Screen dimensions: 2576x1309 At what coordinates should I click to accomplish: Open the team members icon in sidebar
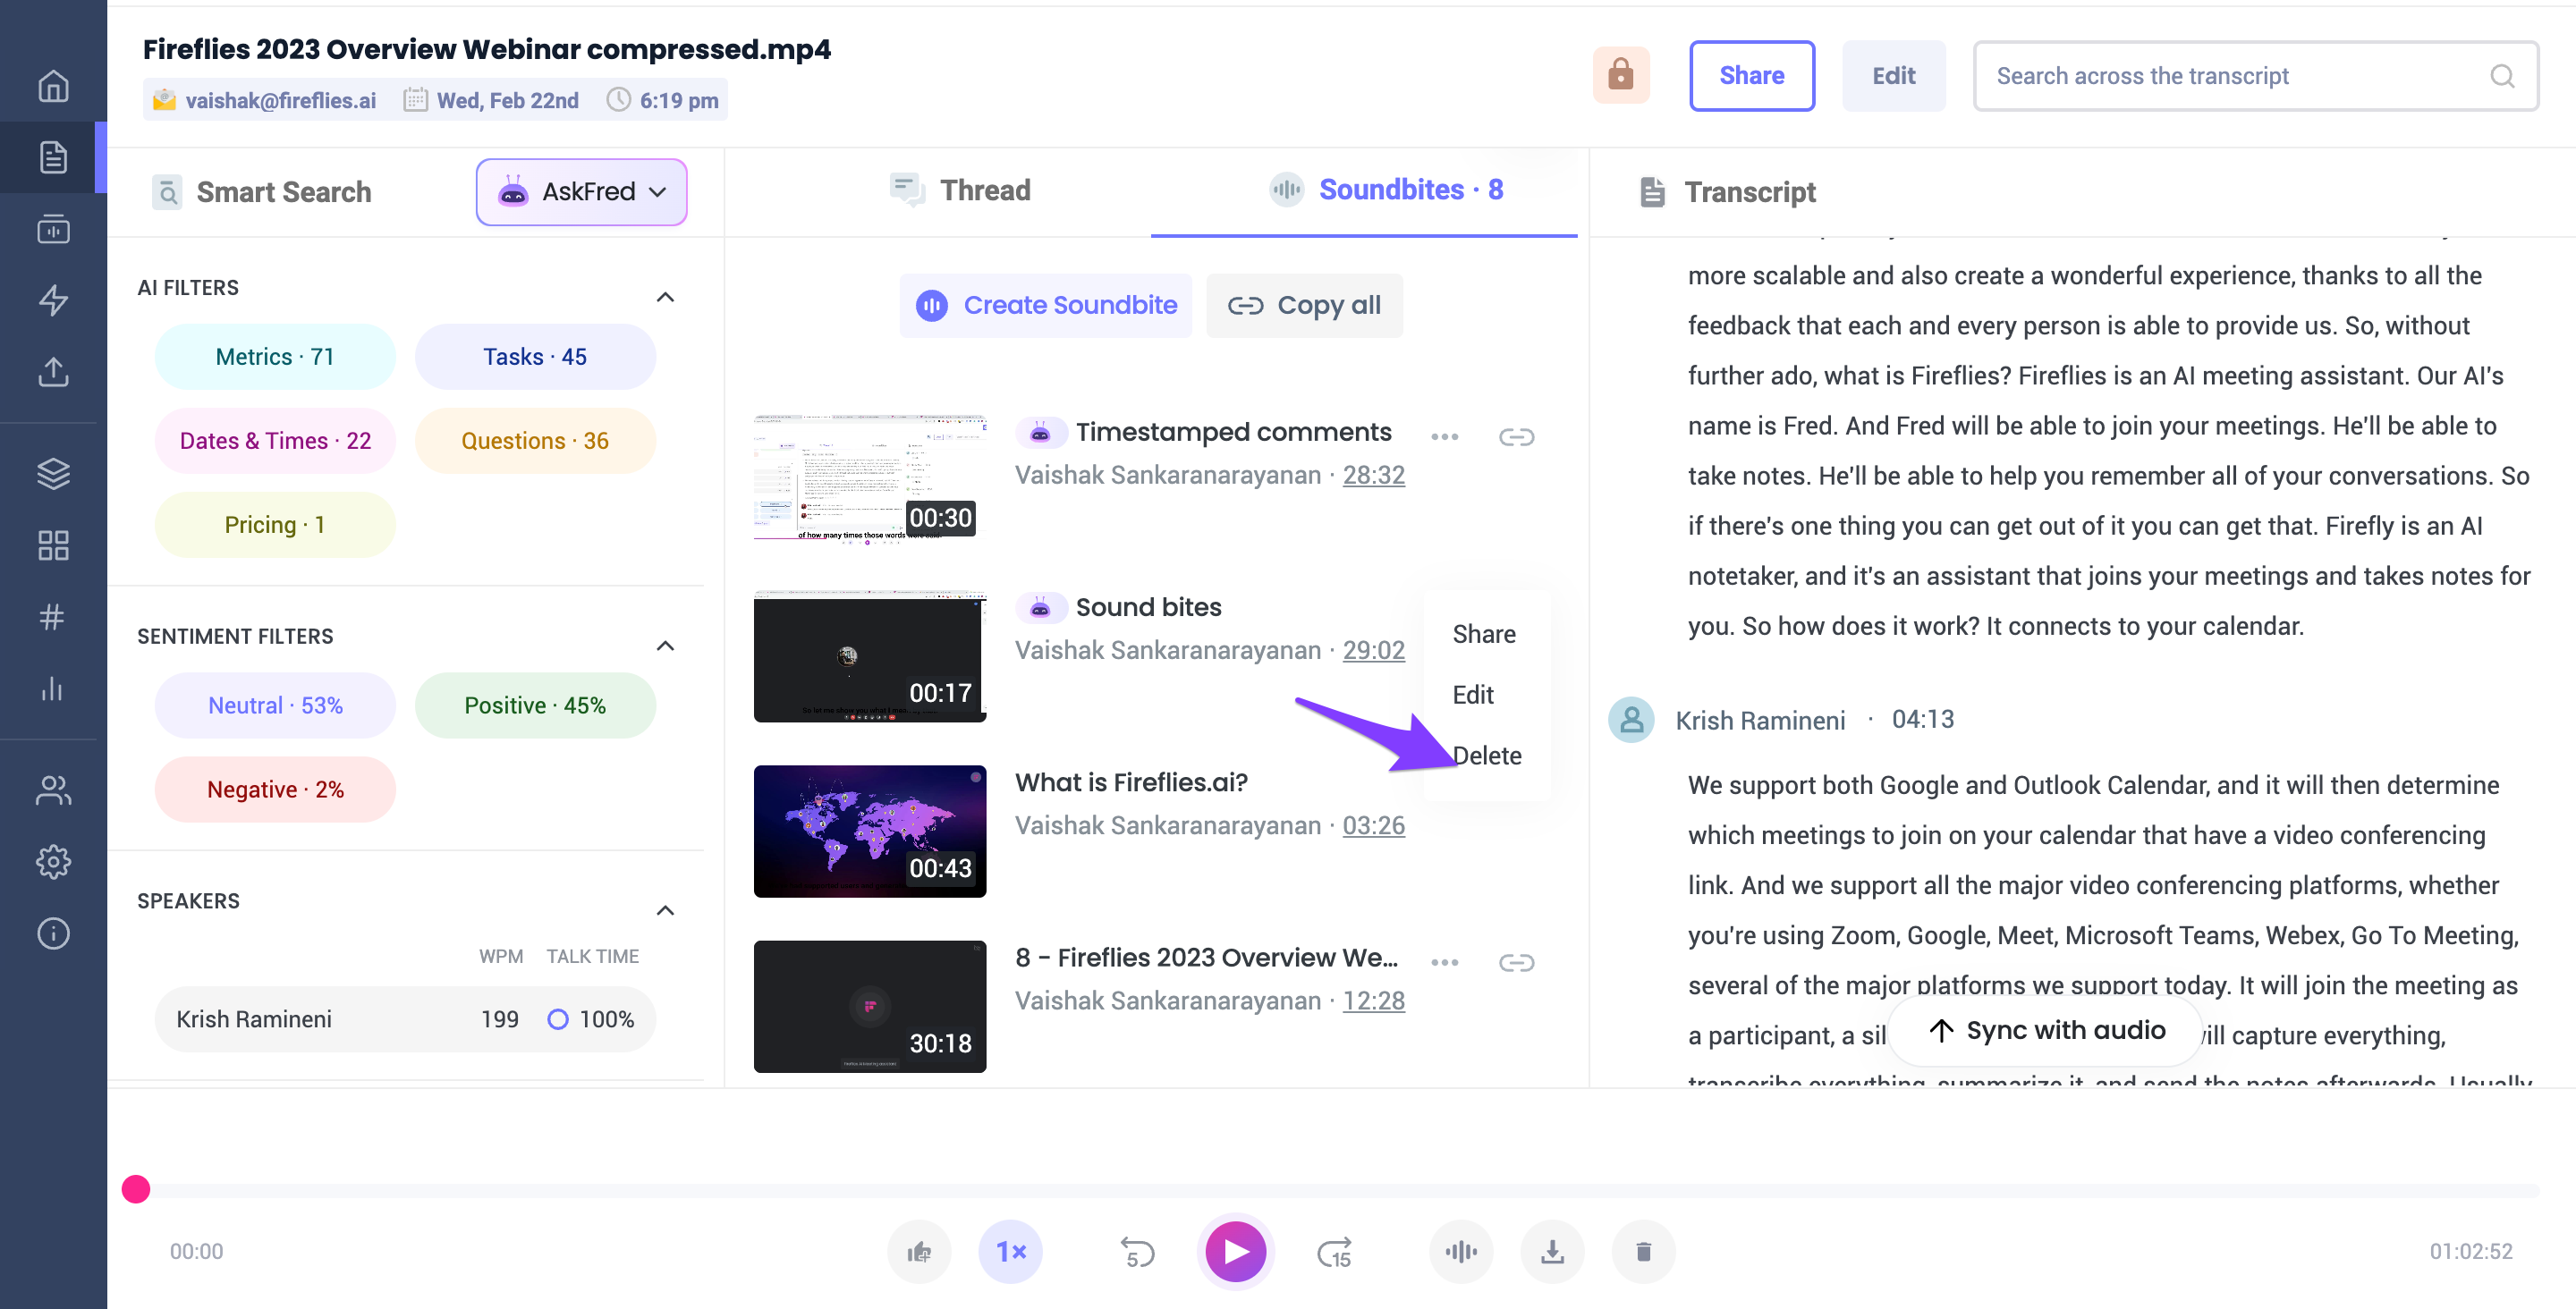[53, 790]
